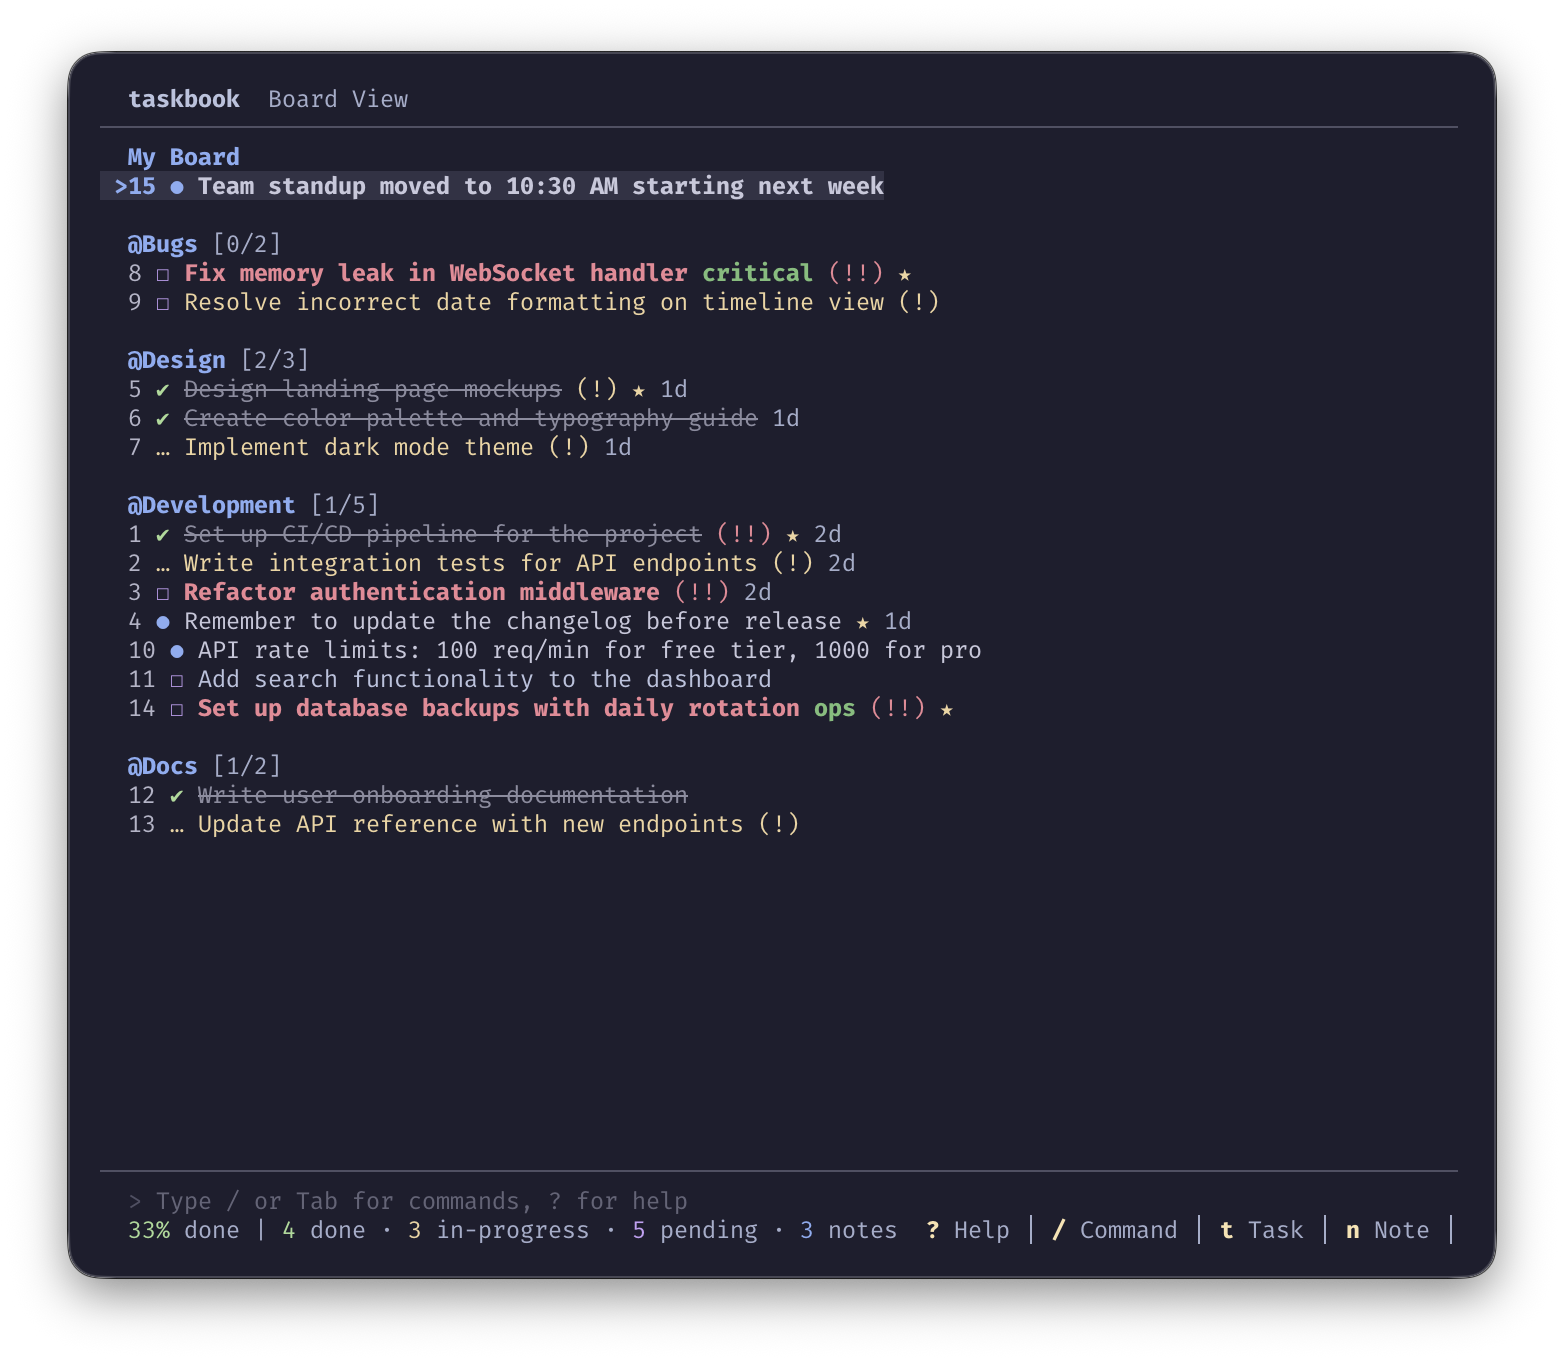Collapse the @Docs board group
1564x1362 pixels.
coord(162,766)
